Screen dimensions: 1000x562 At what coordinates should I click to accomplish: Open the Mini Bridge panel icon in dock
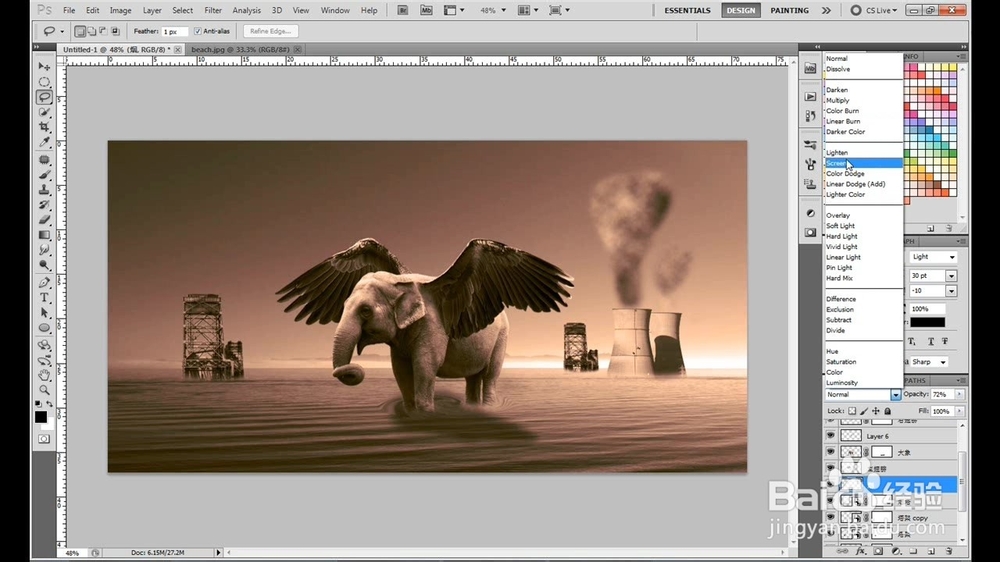pyautogui.click(x=810, y=68)
